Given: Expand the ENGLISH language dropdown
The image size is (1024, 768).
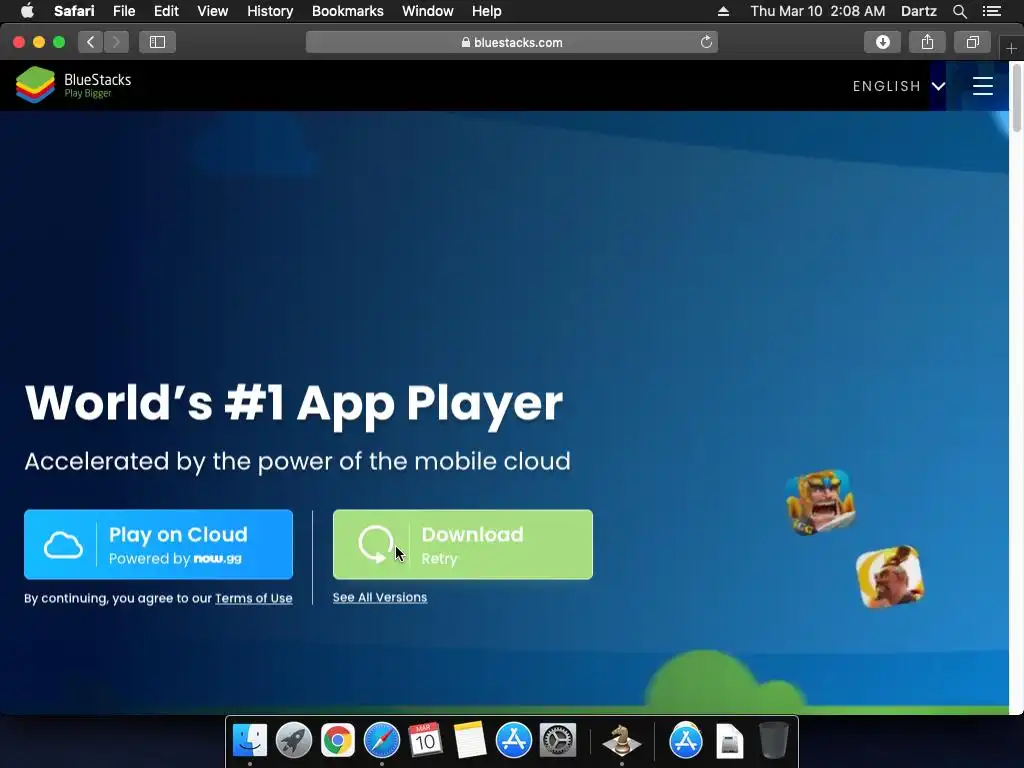Looking at the screenshot, I should point(899,86).
